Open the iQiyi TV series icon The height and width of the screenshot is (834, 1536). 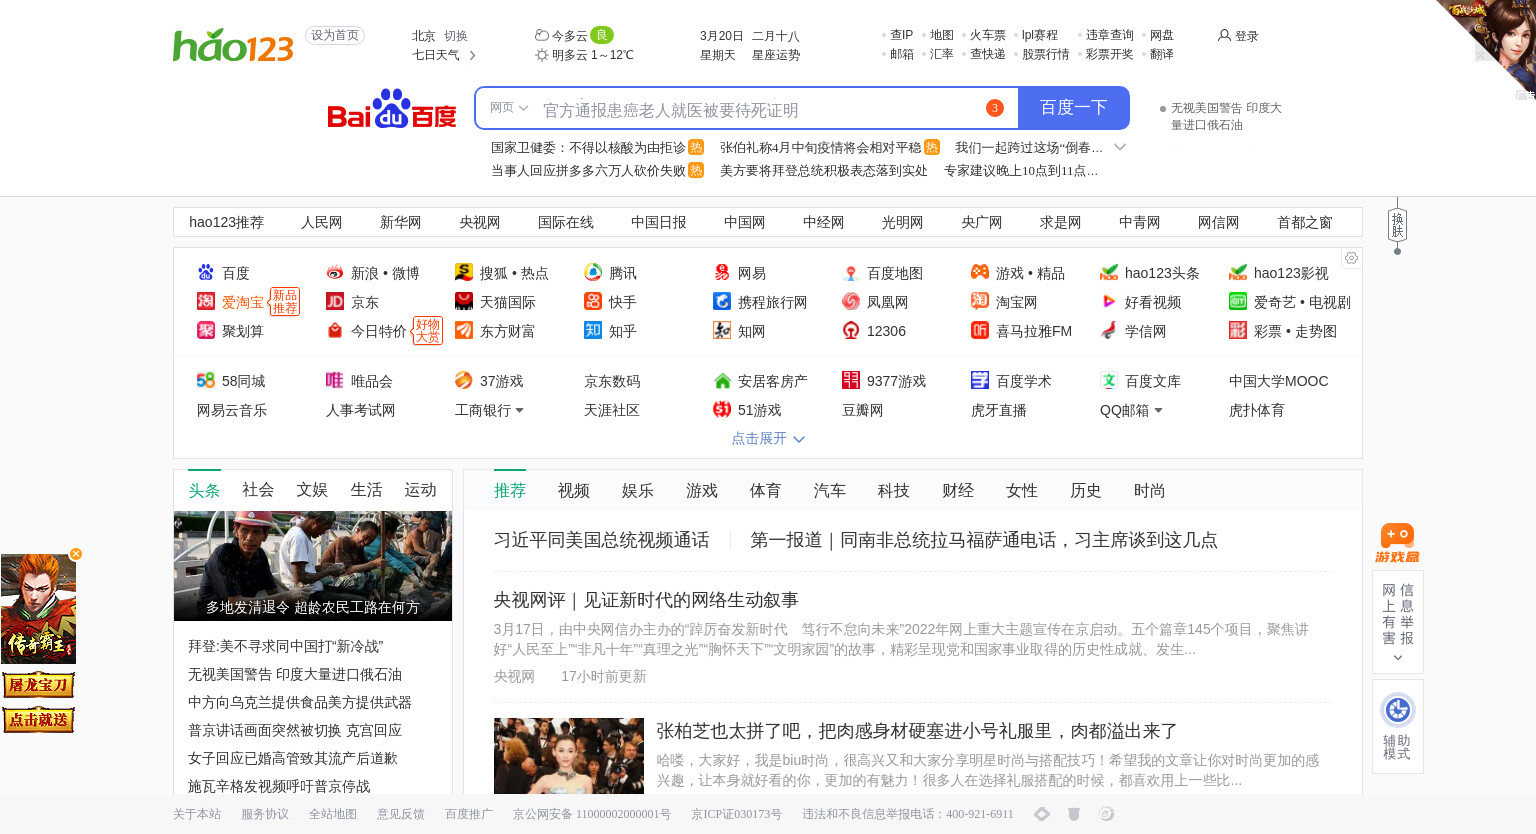(1237, 301)
